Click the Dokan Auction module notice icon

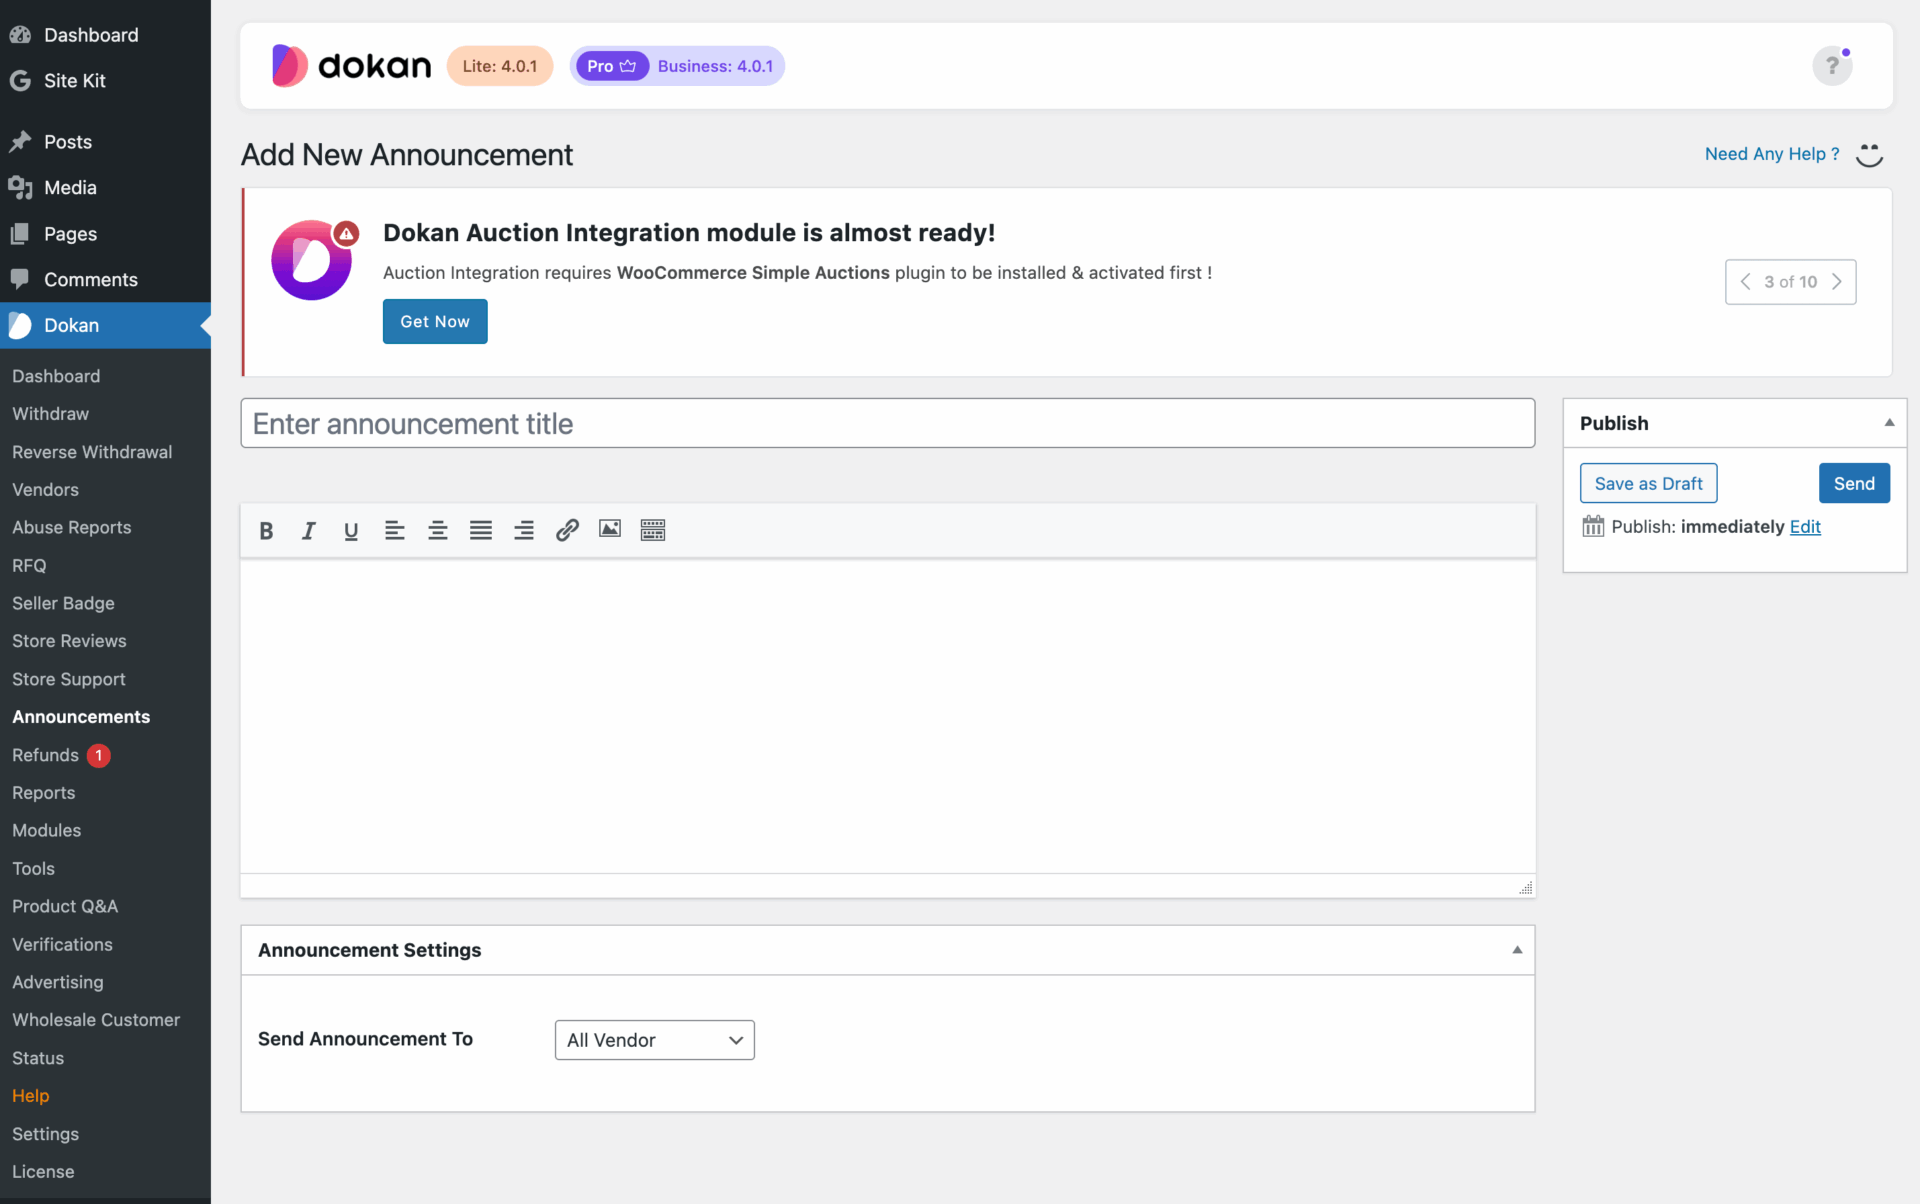312,260
